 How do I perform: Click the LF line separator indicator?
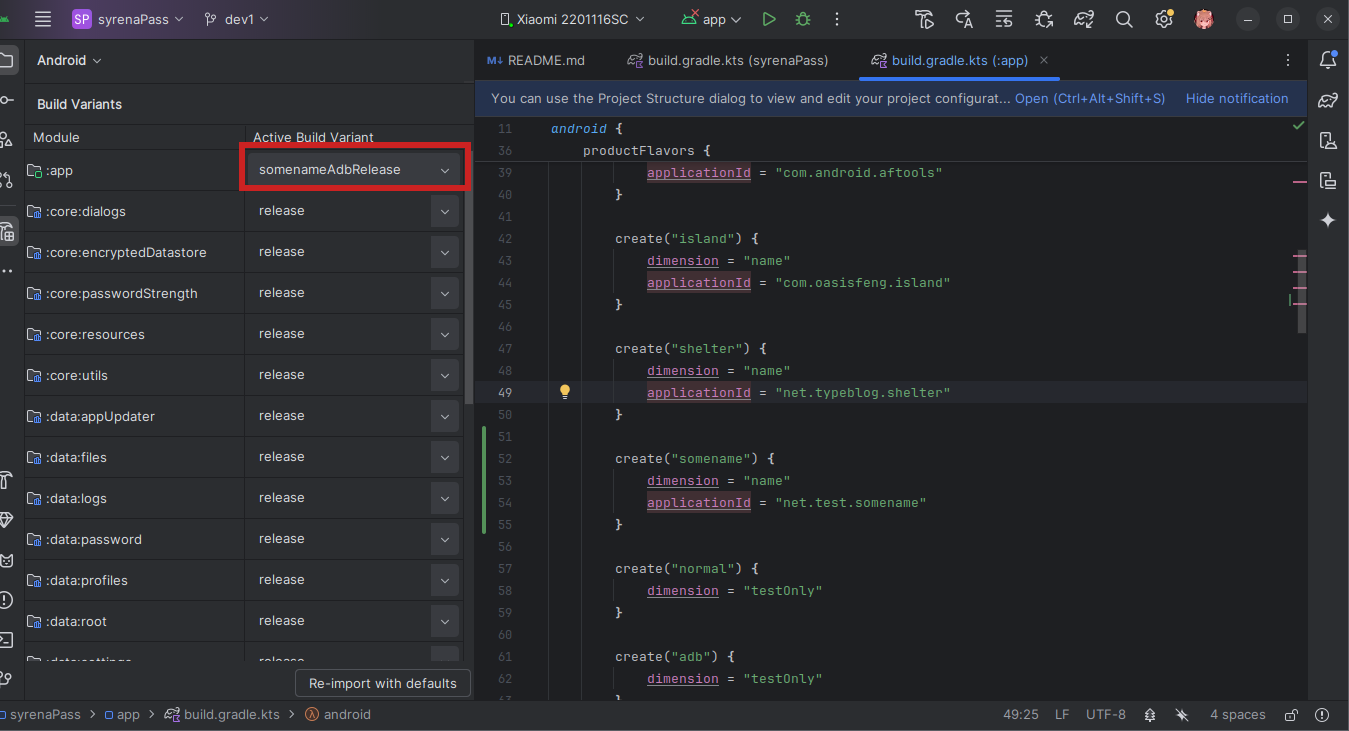[x=1062, y=715]
